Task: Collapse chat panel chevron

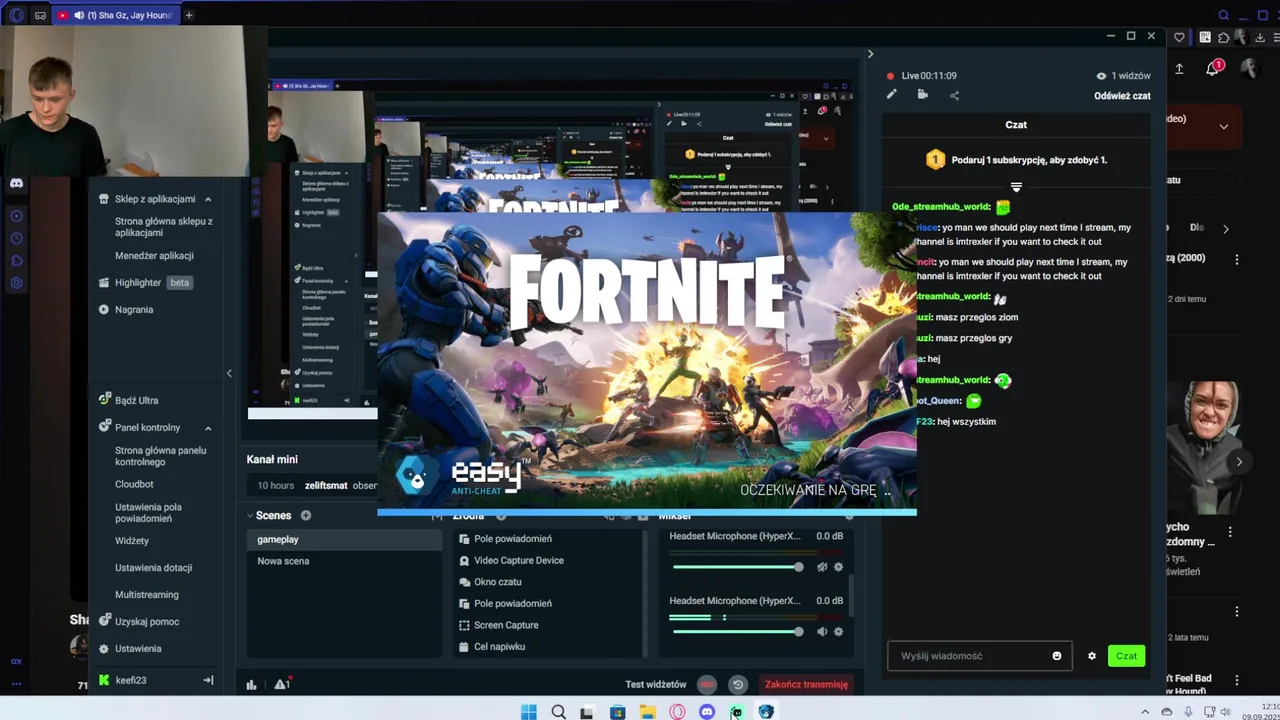Action: (870, 54)
